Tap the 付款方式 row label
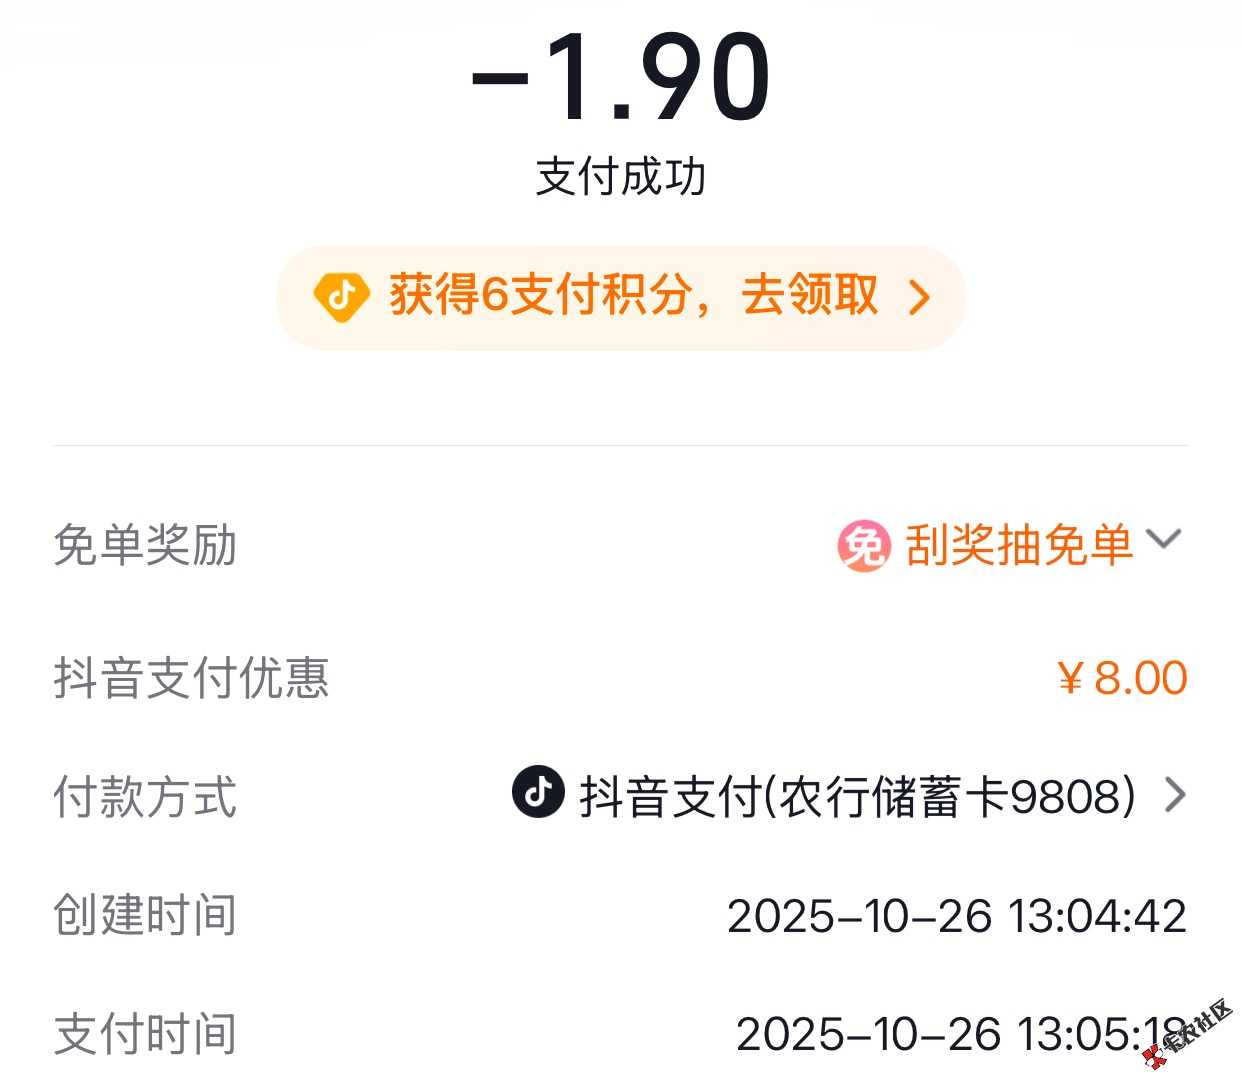The height and width of the screenshot is (1089, 1242). pos(145,797)
